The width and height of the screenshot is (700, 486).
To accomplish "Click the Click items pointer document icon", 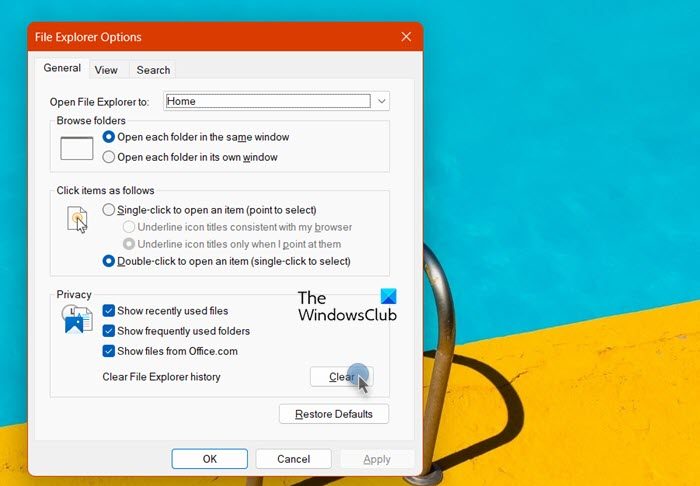I will point(77,219).
